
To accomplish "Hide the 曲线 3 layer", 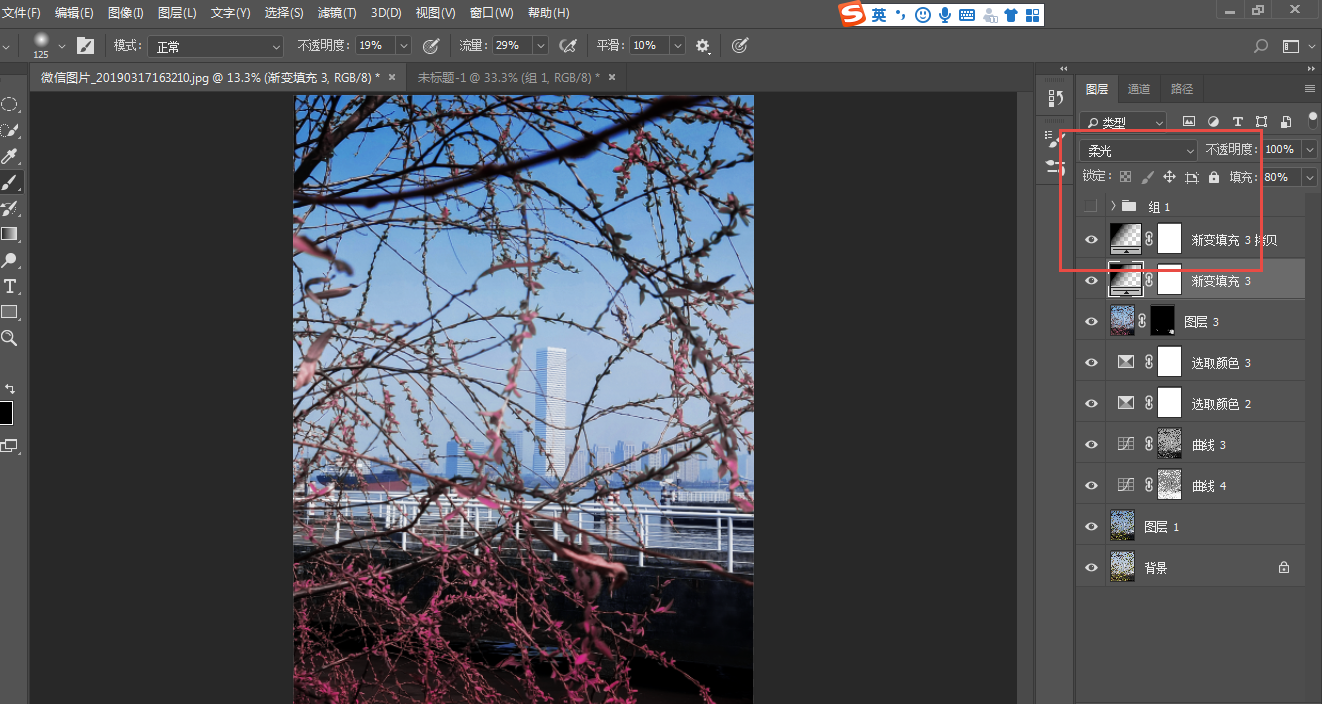I will pos(1091,445).
